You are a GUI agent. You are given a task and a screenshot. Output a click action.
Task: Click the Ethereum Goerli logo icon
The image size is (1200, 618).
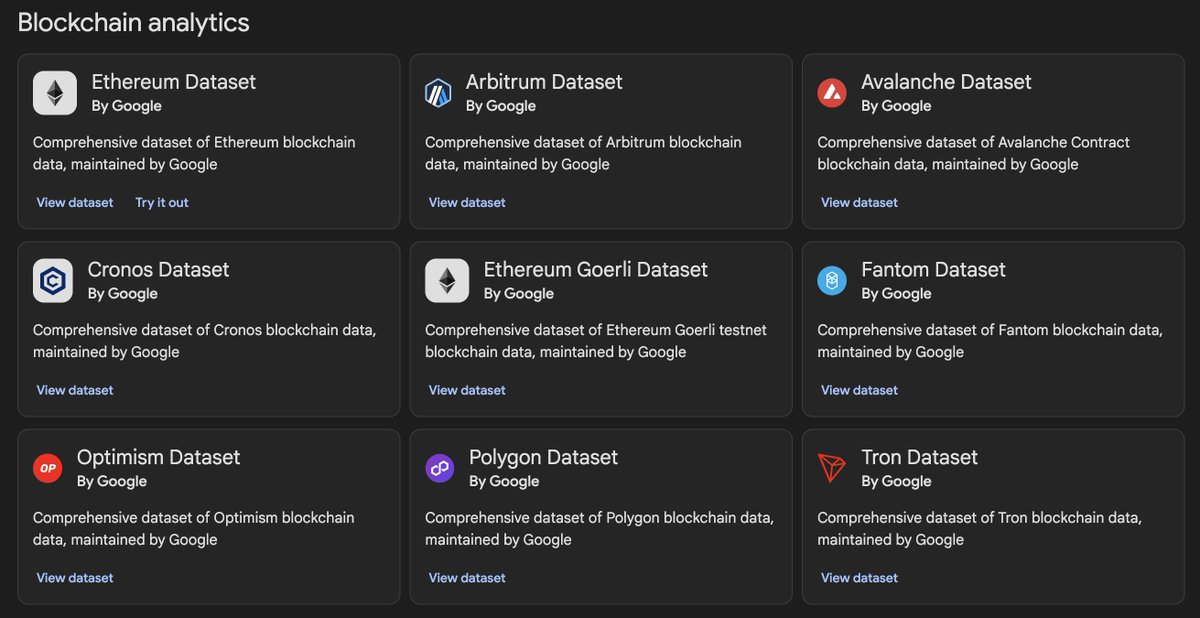point(447,281)
